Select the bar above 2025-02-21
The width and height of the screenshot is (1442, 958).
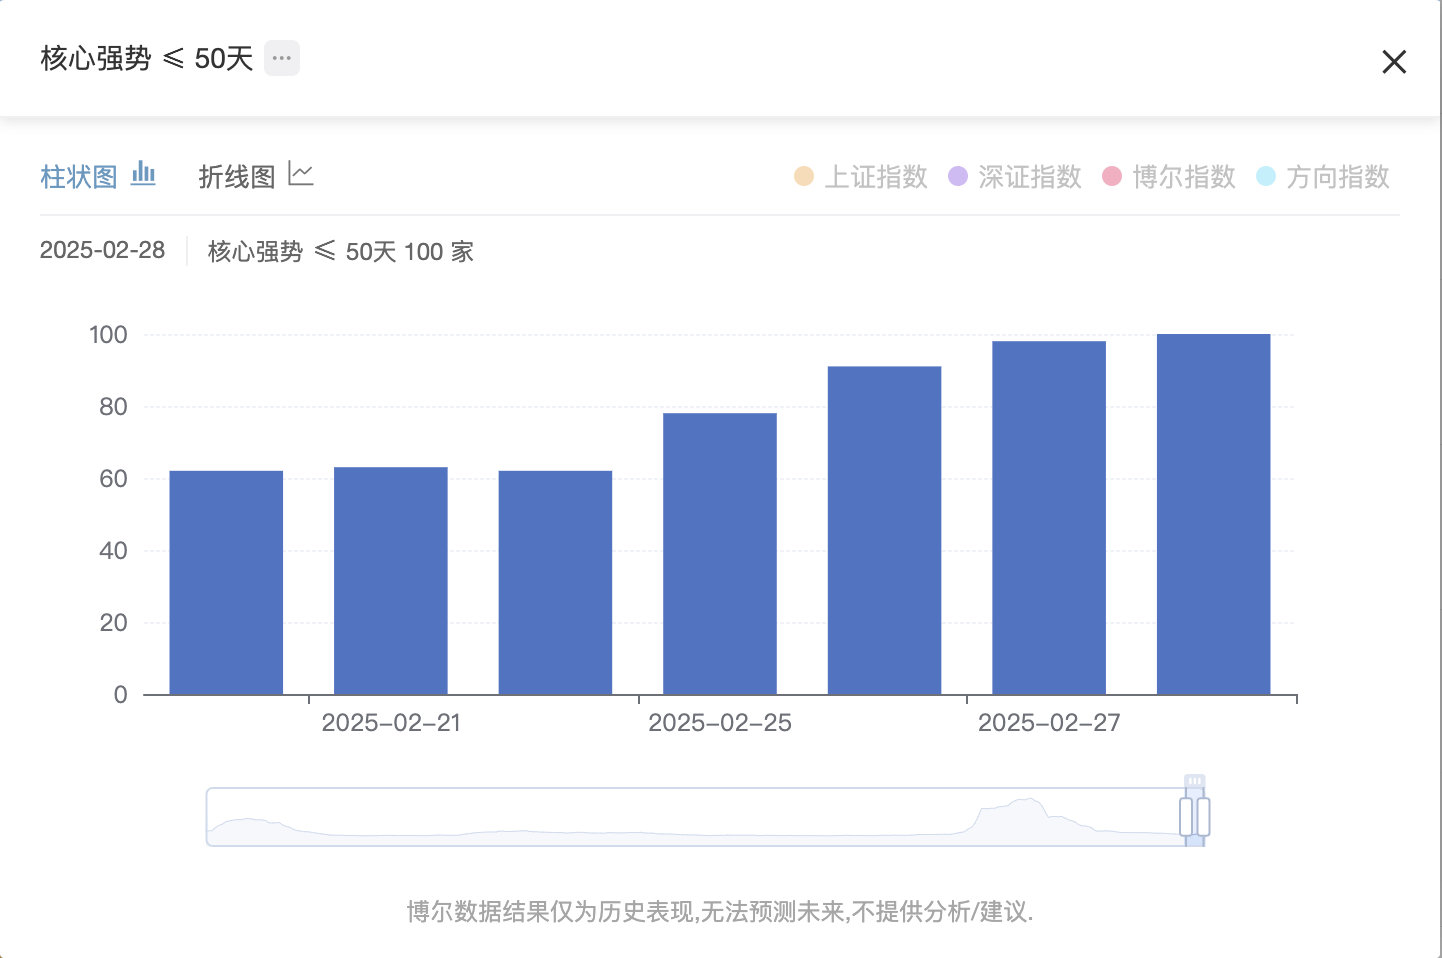[x=391, y=581]
